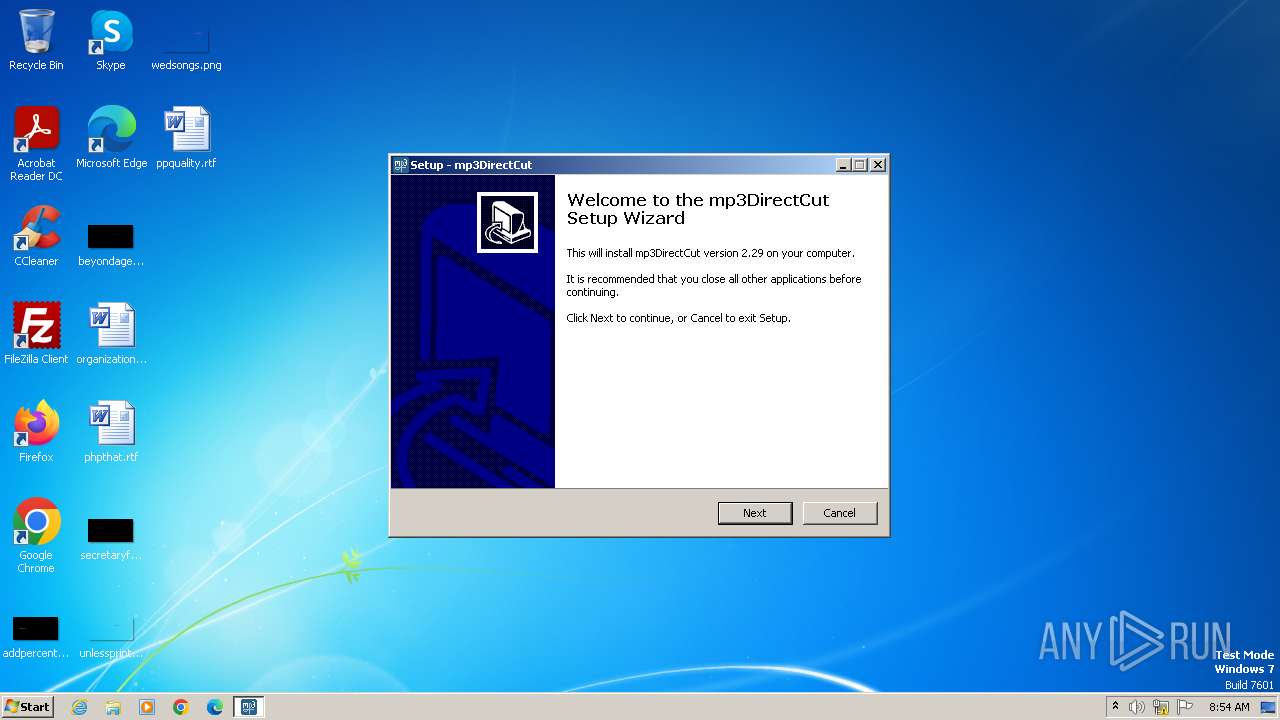The width and height of the screenshot is (1280, 720).
Task: Select the beyondage desktop file icon
Action: point(111,245)
